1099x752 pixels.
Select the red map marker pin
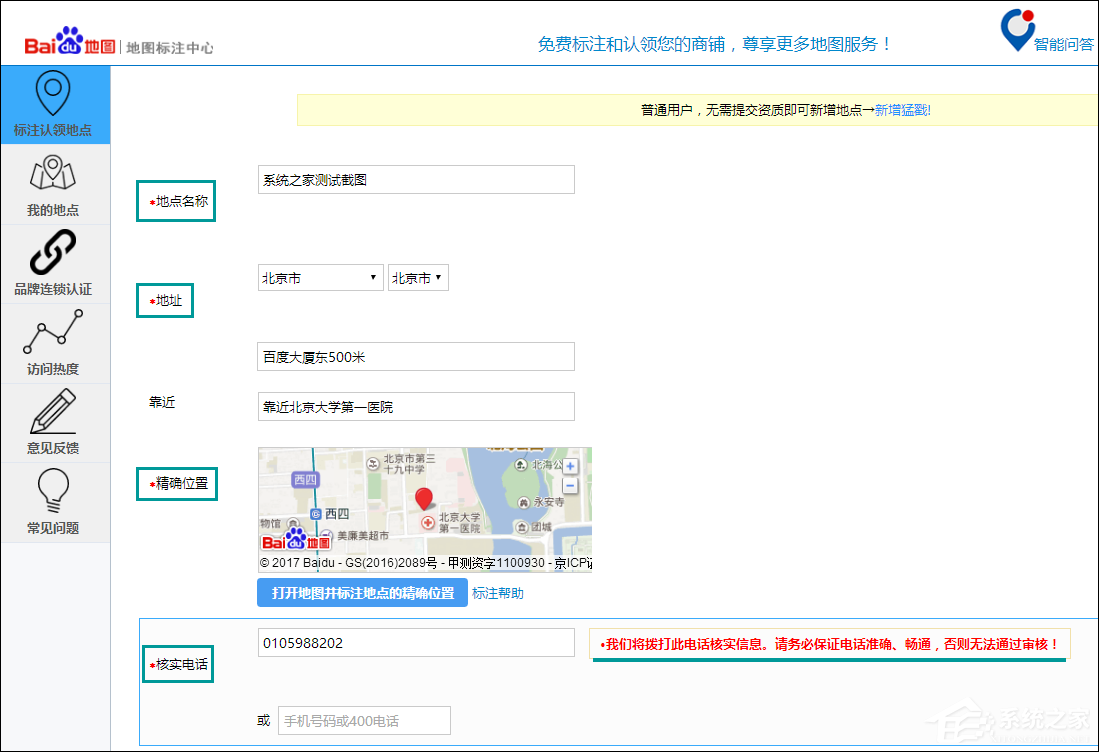(x=425, y=497)
